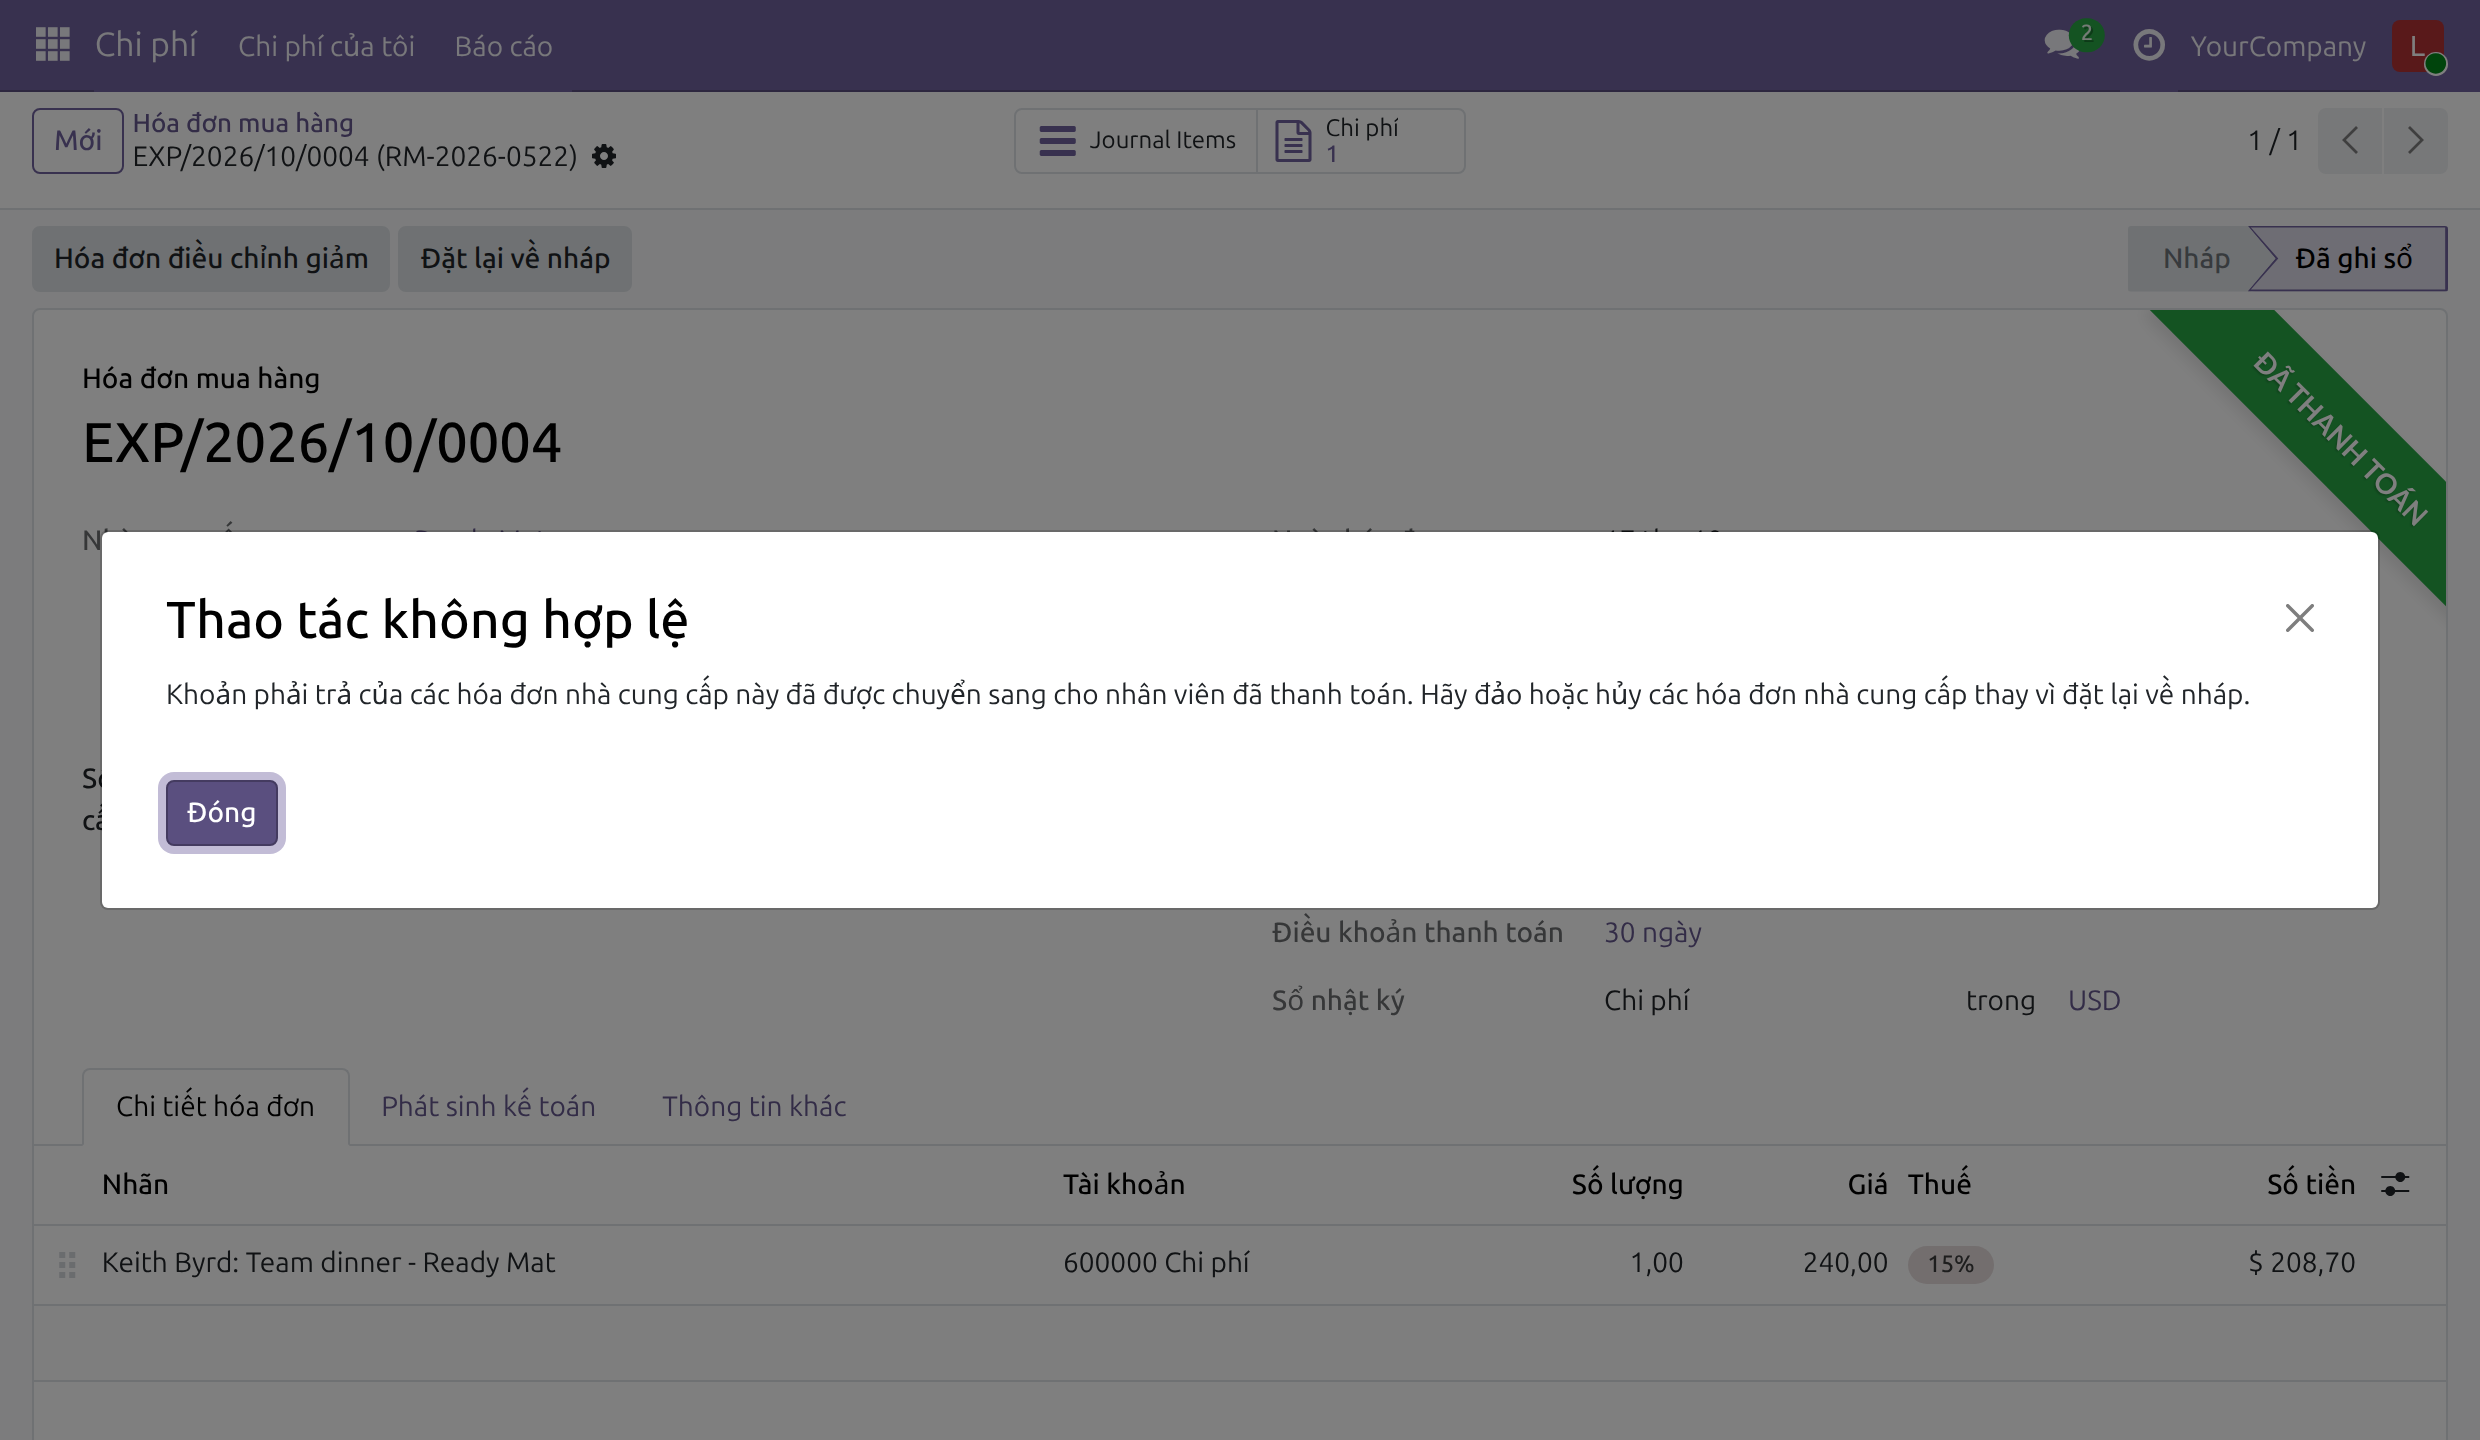Click Đặt lại về nháp button
This screenshot has height=1440, width=2480.
[515, 258]
